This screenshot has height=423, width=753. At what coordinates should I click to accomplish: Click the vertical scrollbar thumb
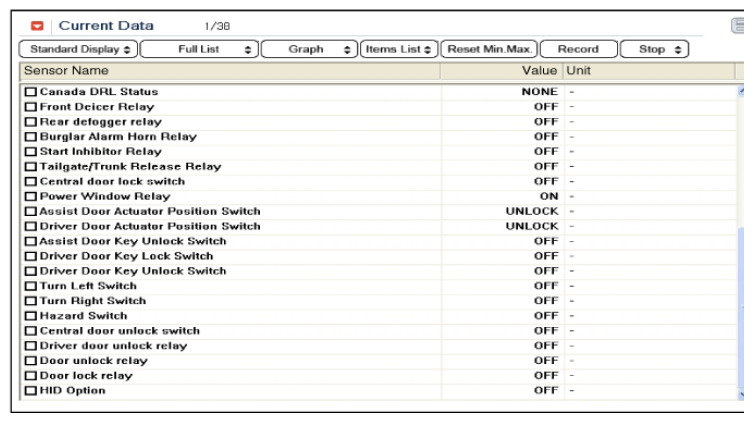click(x=741, y=307)
